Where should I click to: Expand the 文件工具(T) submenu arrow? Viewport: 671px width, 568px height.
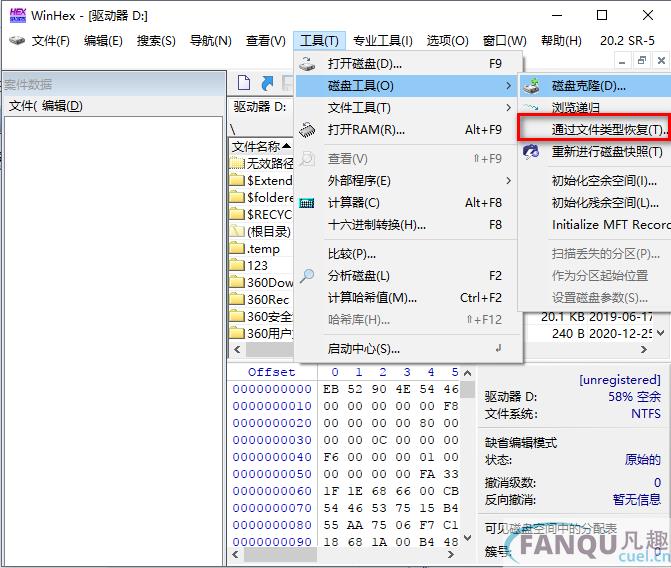508,107
